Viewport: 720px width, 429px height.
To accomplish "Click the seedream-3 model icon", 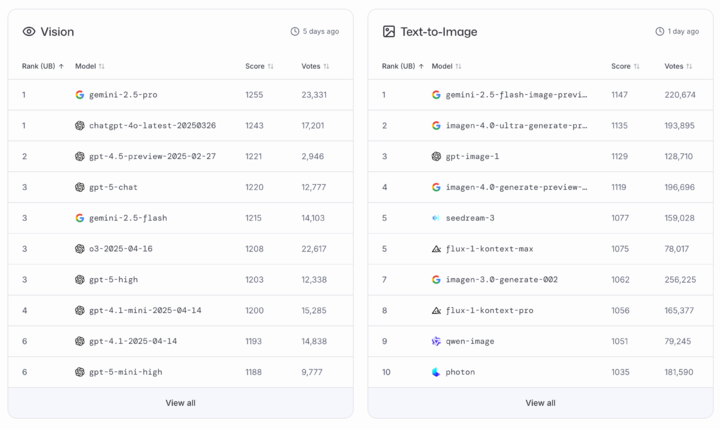I will click(x=436, y=218).
